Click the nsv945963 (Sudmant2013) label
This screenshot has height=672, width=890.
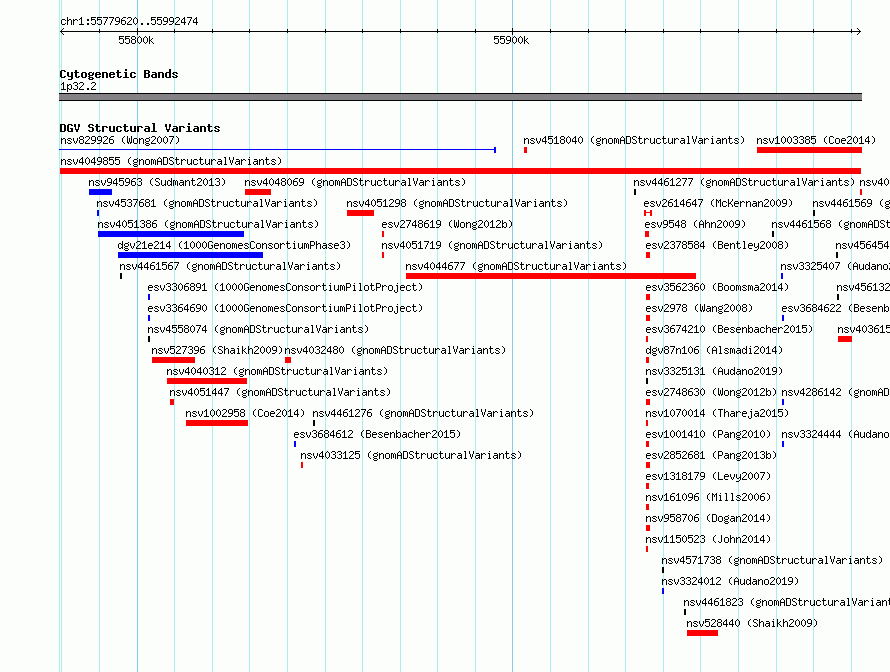(157, 182)
